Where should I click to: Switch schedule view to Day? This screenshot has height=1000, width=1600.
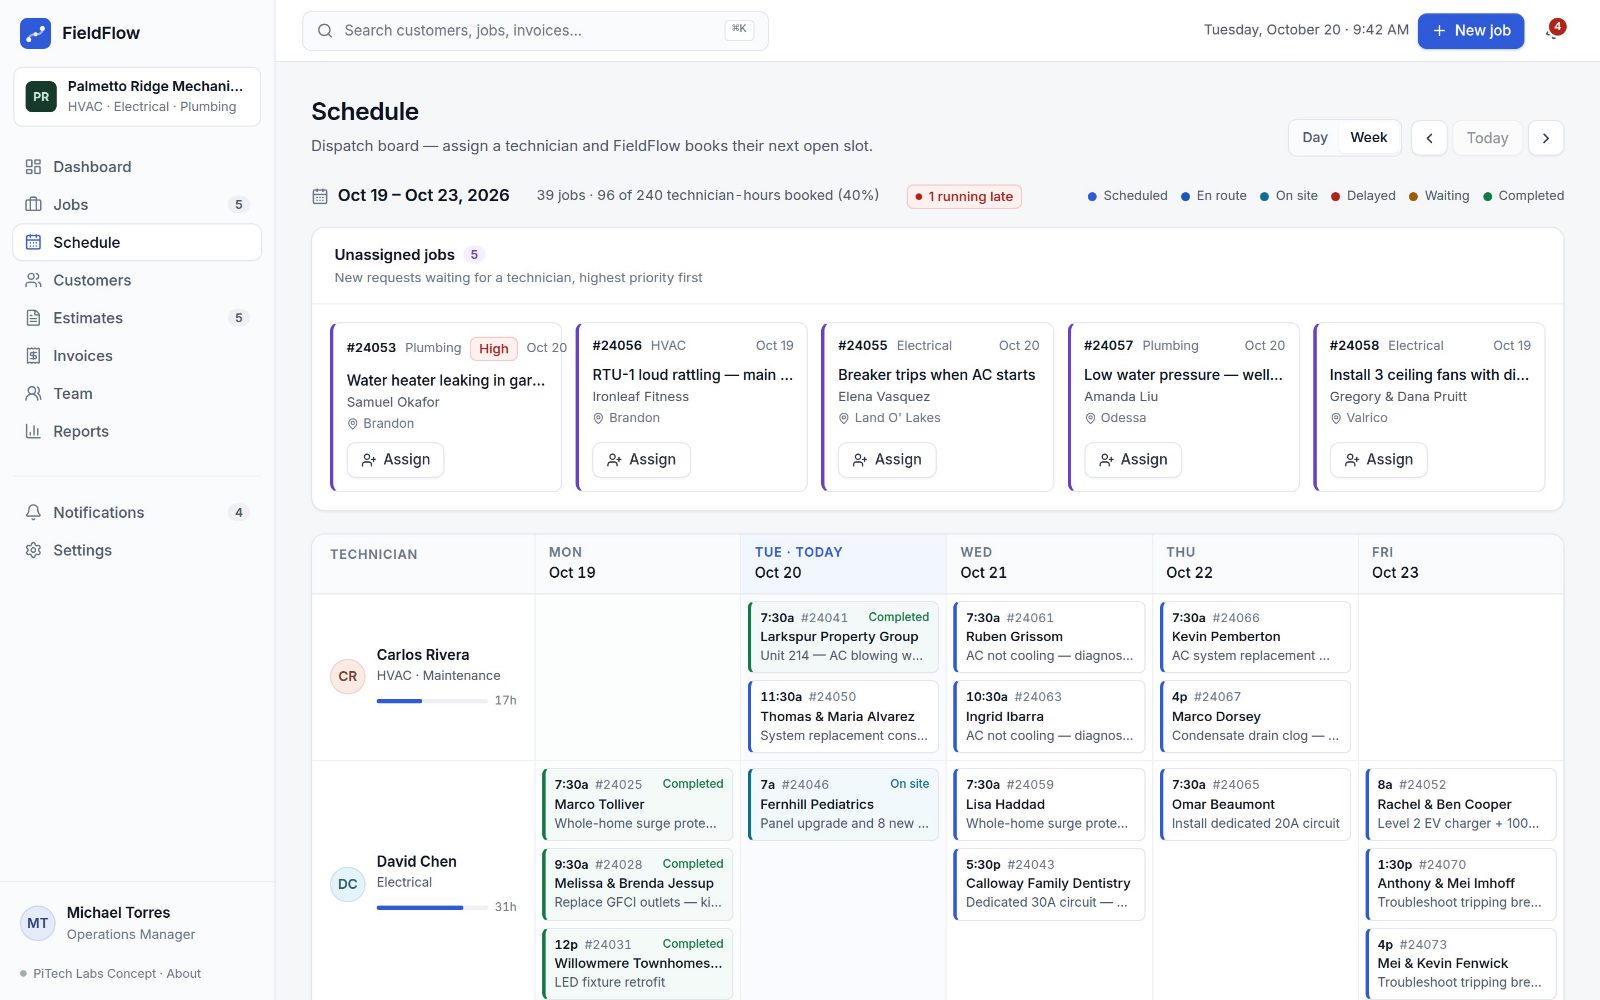(1315, 138)
